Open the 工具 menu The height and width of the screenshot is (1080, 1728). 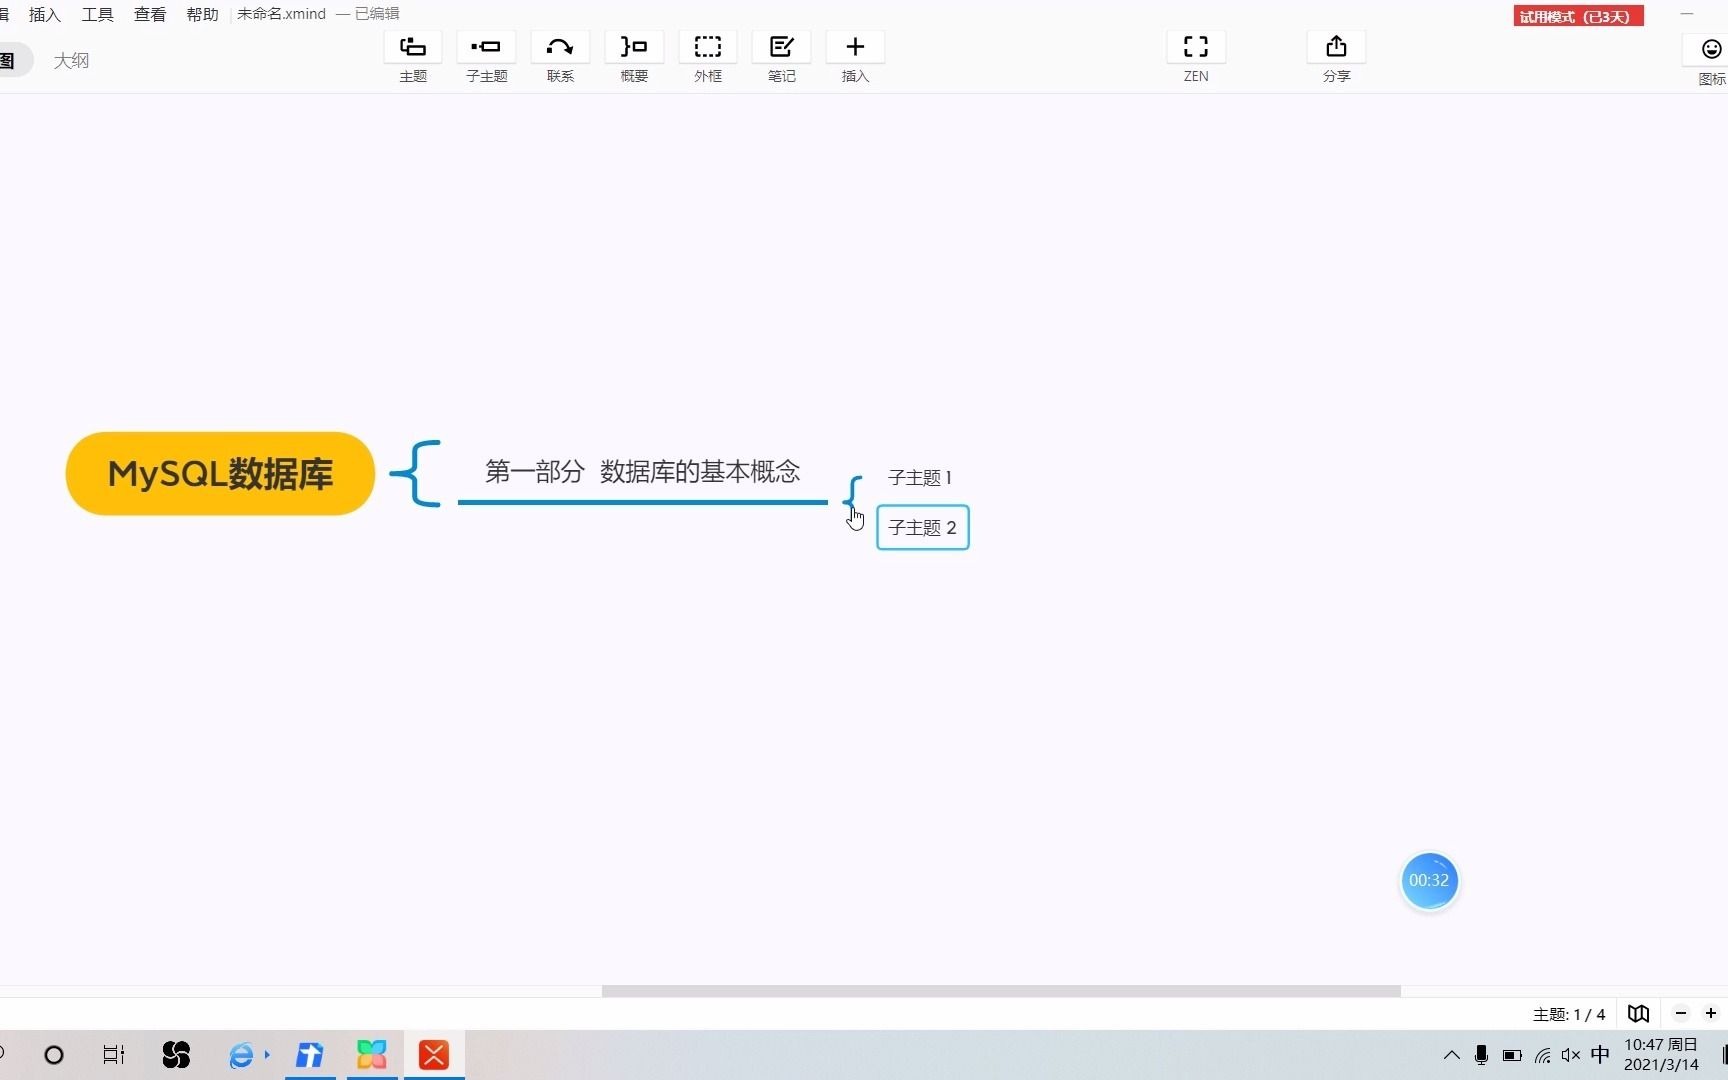pos(97,14)
